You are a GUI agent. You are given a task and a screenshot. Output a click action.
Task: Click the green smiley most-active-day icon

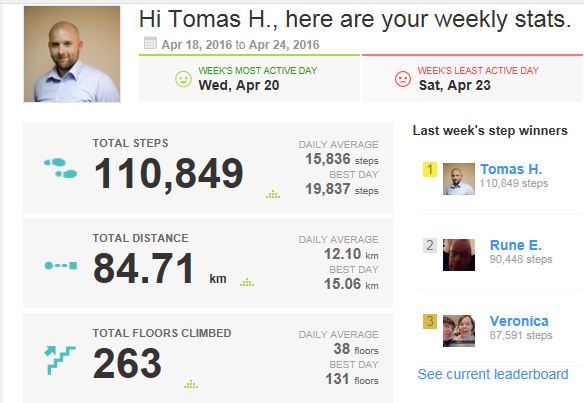183,79
